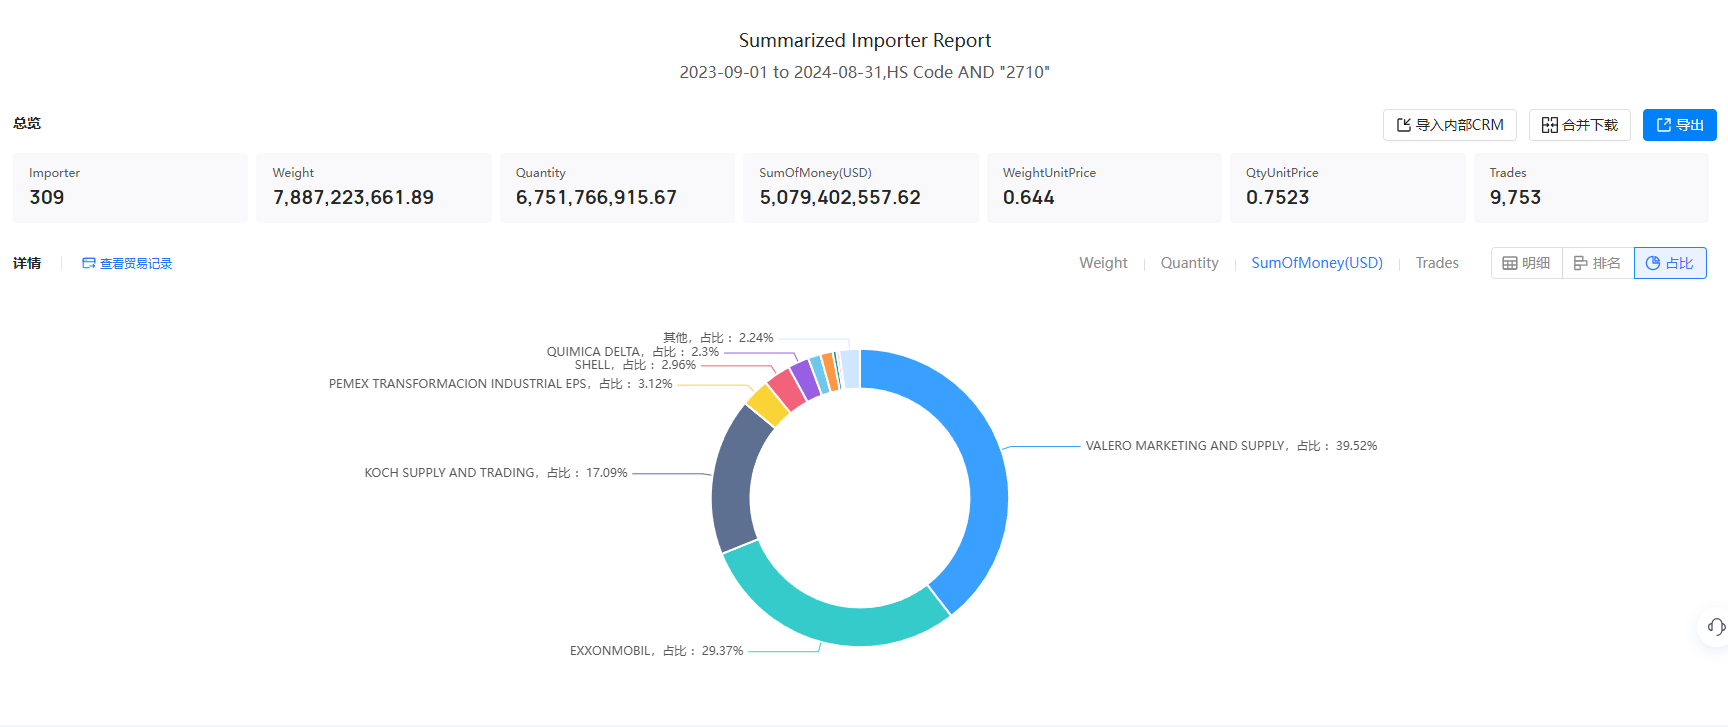Switch to 明细 detail table view

(x=1526, y=263)
